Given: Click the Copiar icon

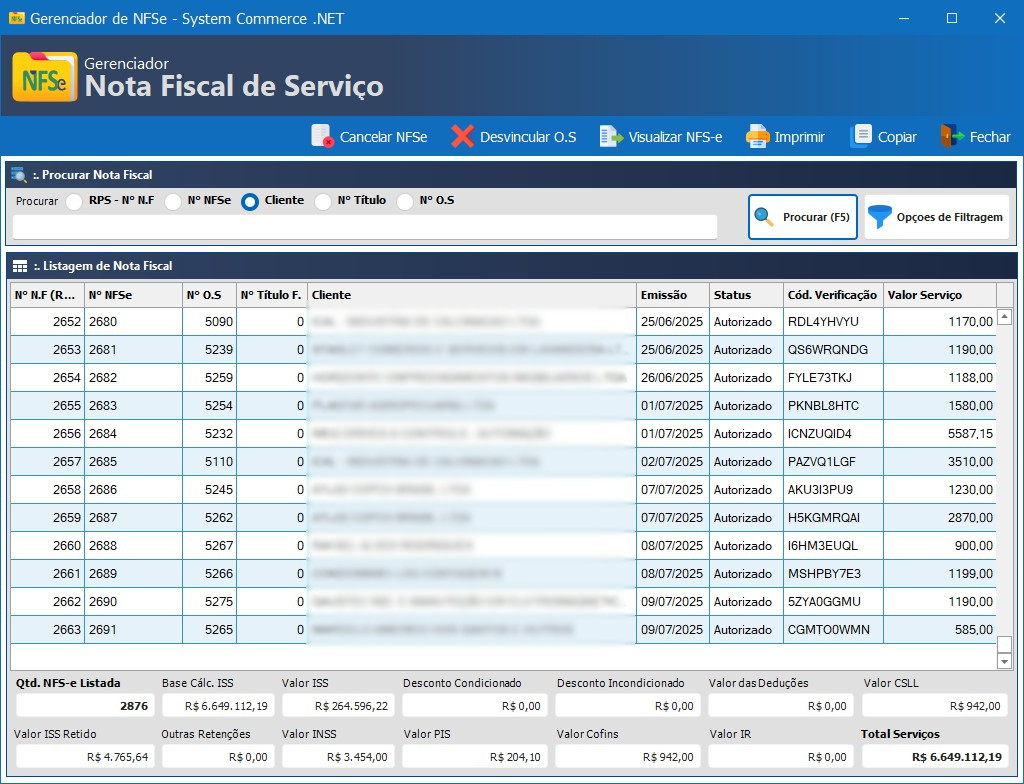Looking at the screenshot, I should point(861,137).
